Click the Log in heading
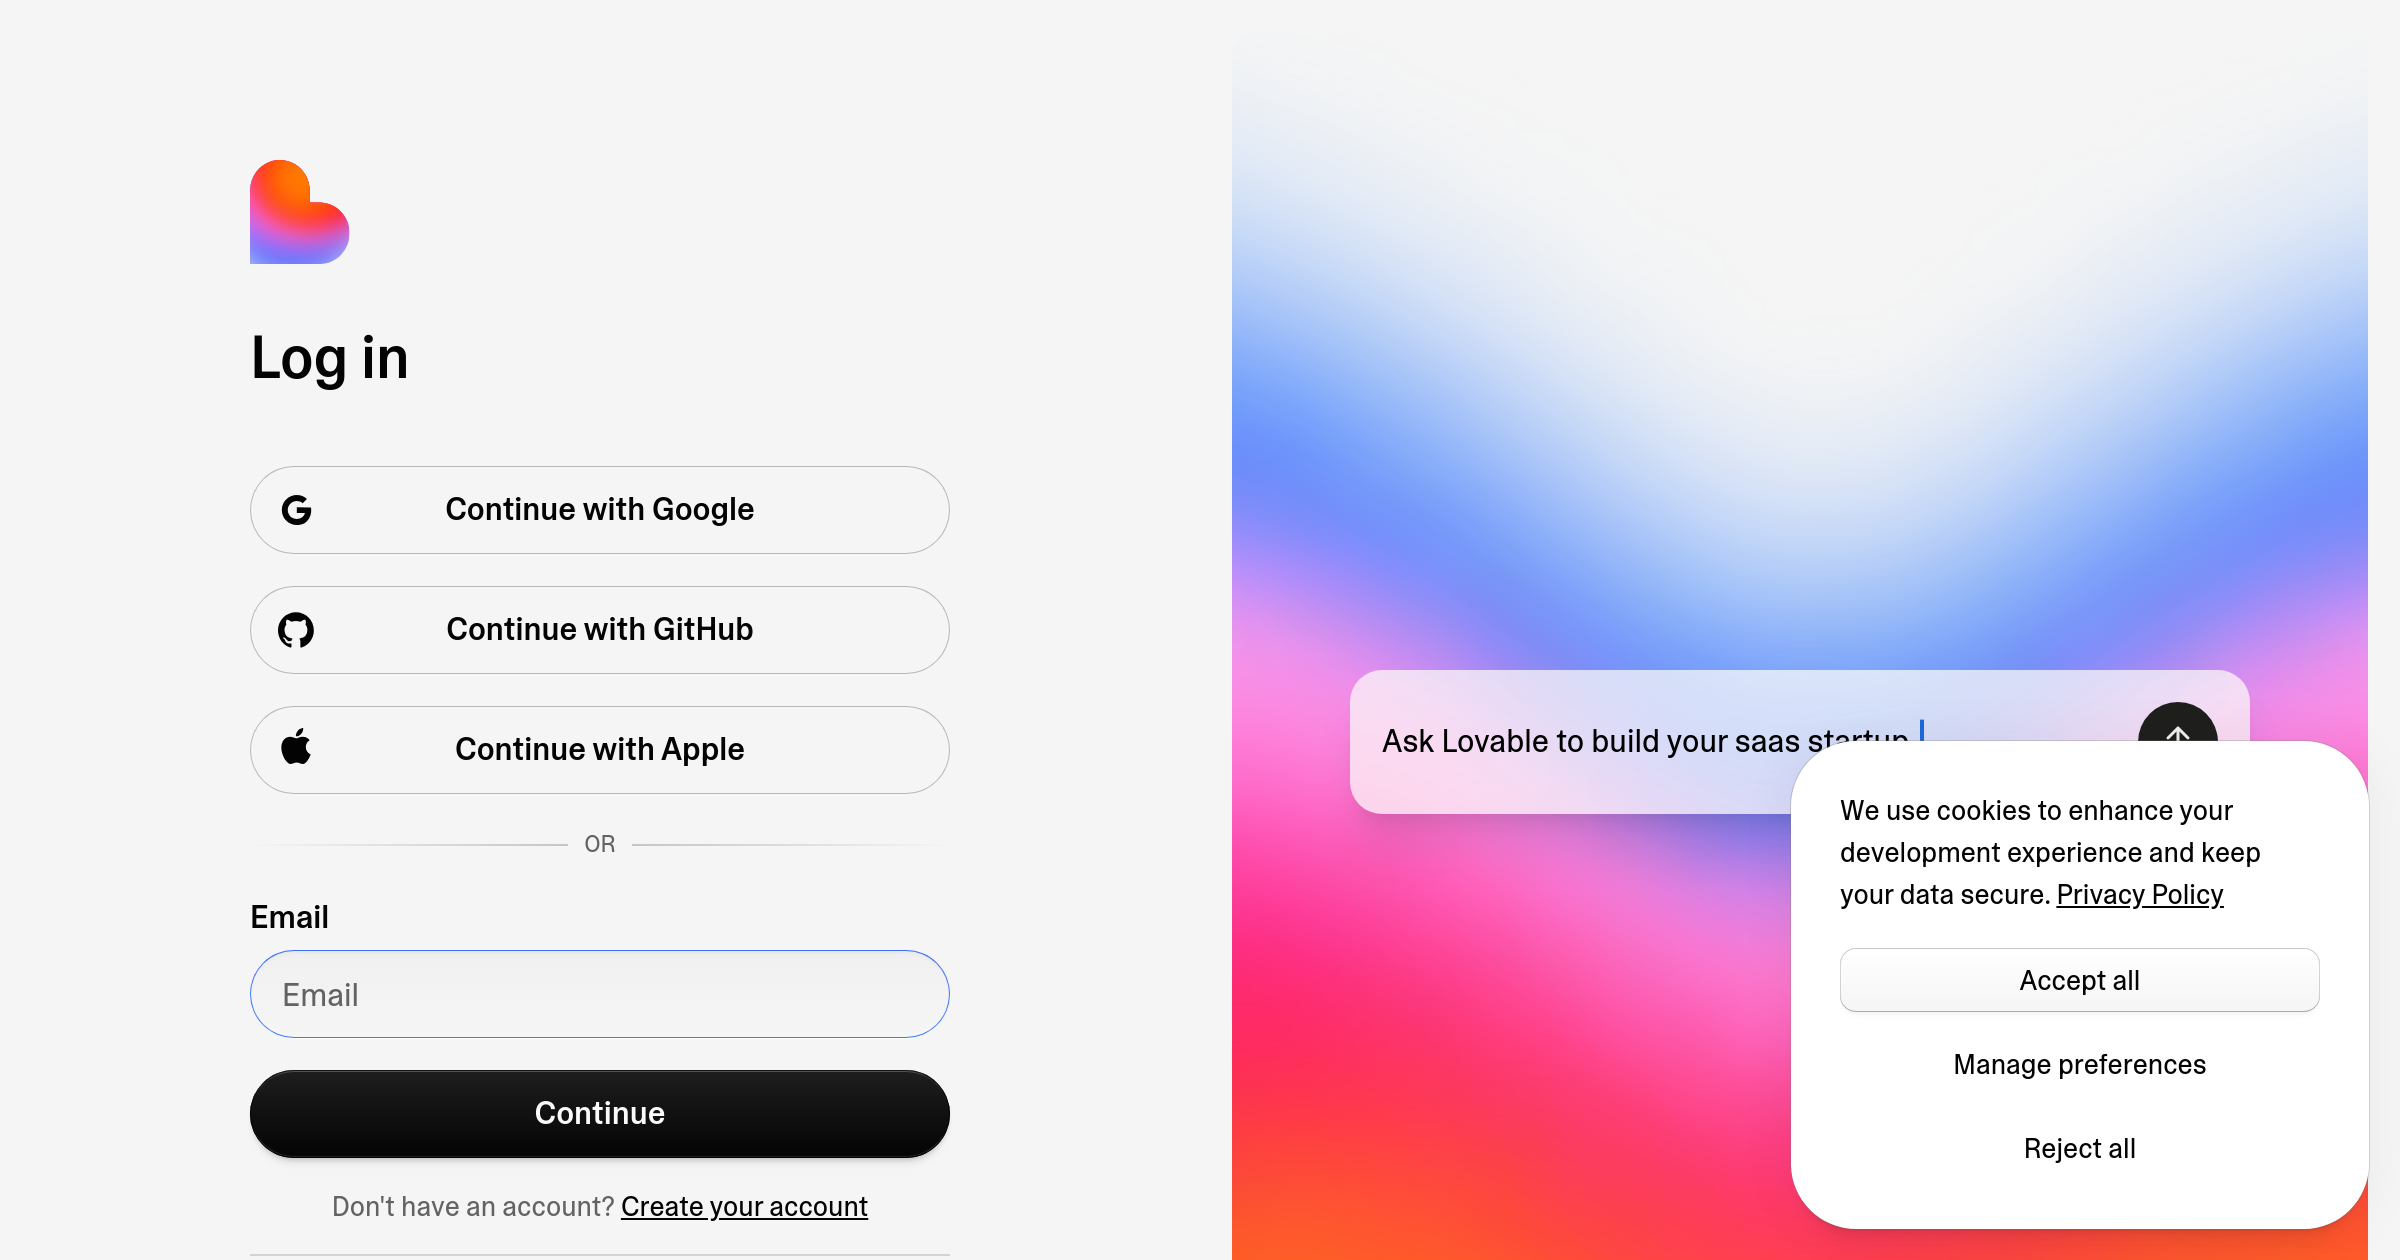 pyautogui.click(x=329, y=358)
